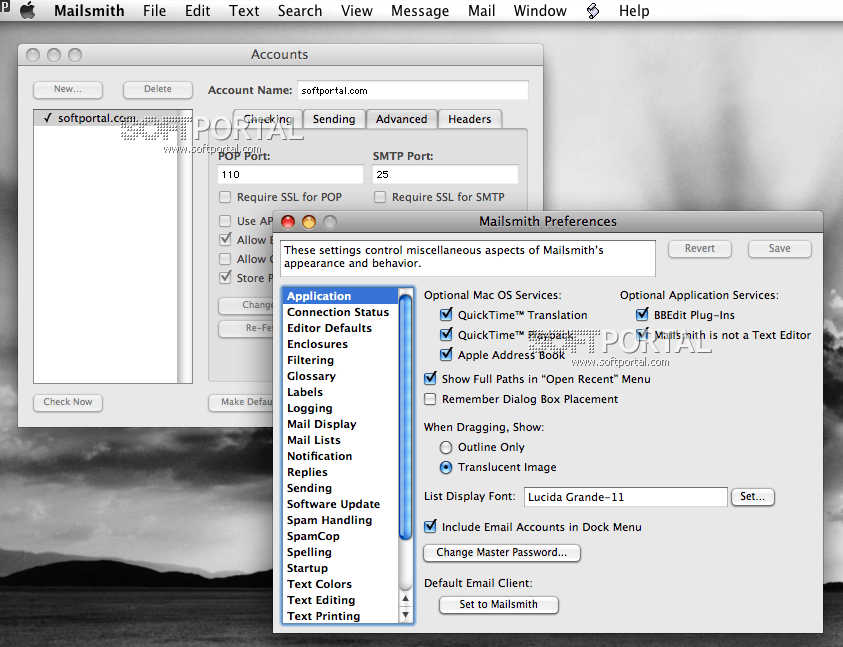Click New... in Accounts window
This screenshot has width=843, height=647.
[68, 89]
